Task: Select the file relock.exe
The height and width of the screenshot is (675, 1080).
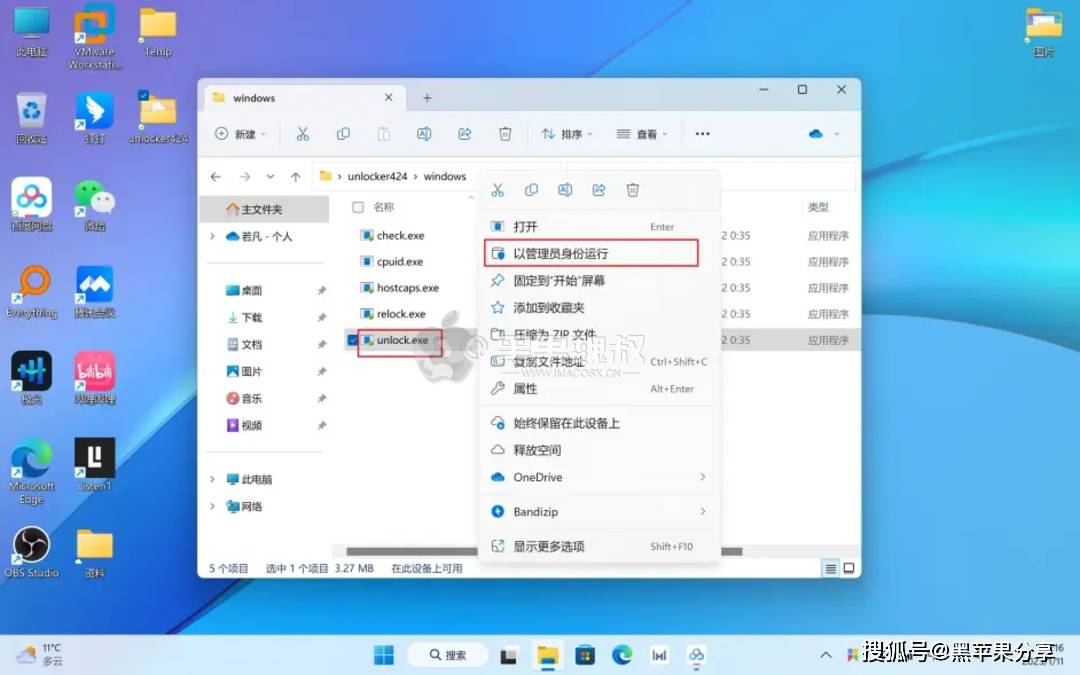Action: (401, 314)
